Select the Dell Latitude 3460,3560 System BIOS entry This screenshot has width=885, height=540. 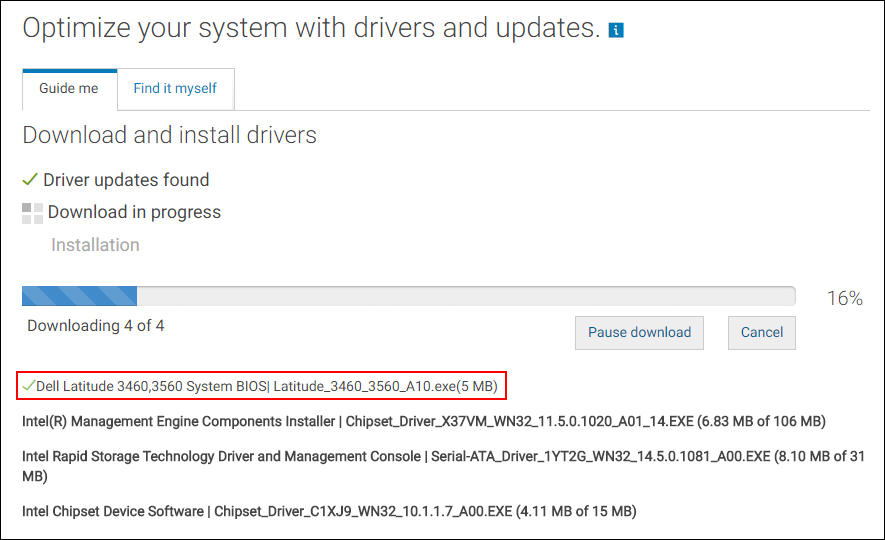click(261, 386)
